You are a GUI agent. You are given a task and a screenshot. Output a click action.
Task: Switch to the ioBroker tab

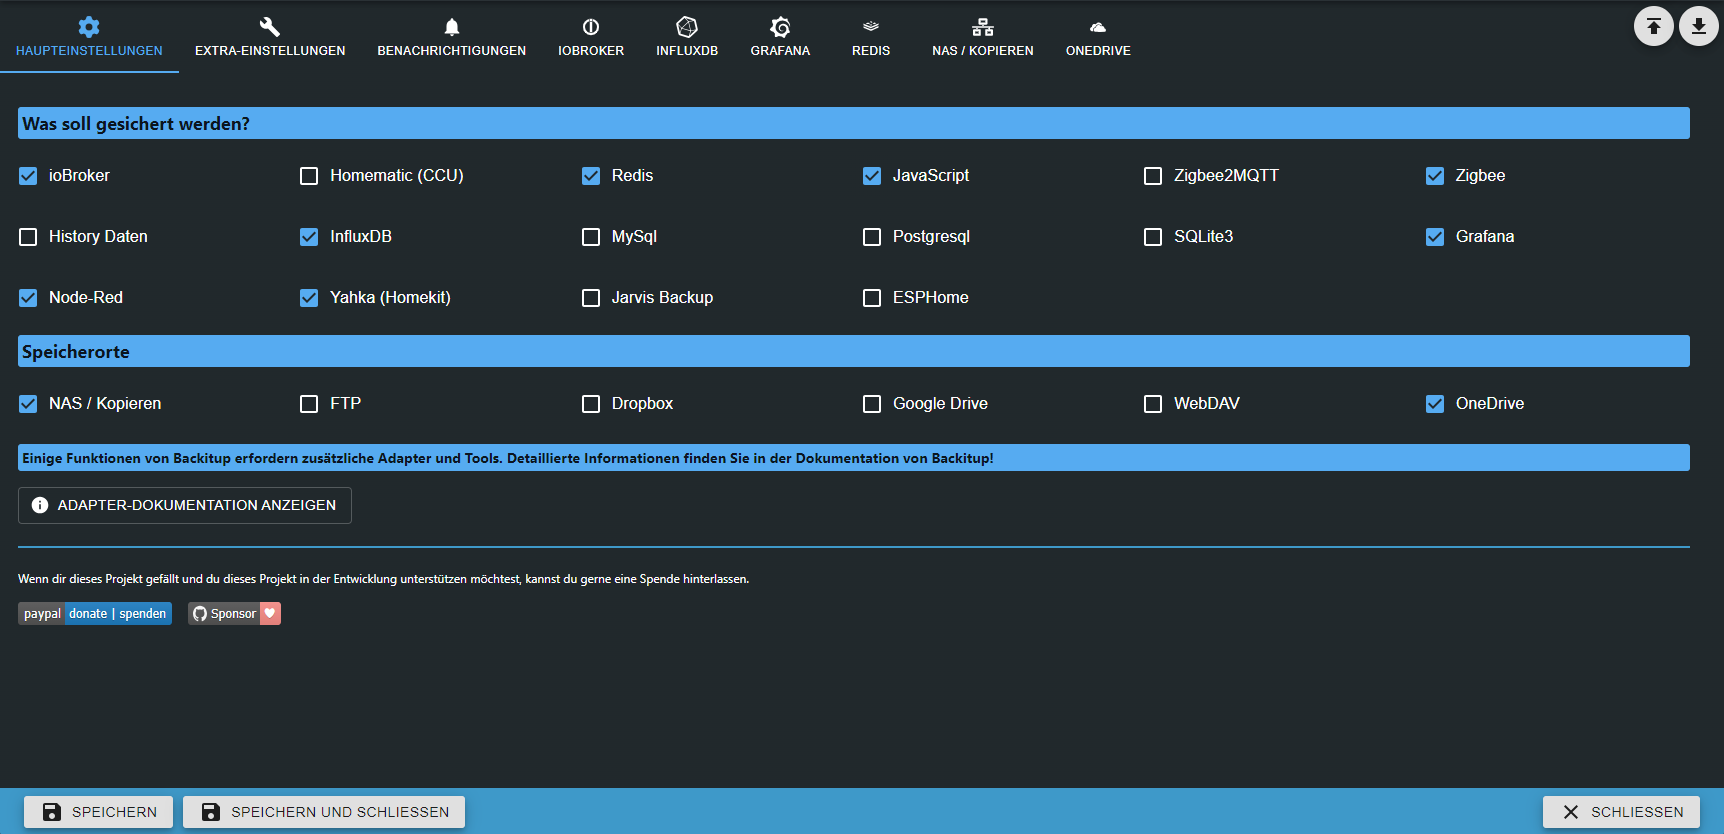pyautogui.click(x=590, y=38)
